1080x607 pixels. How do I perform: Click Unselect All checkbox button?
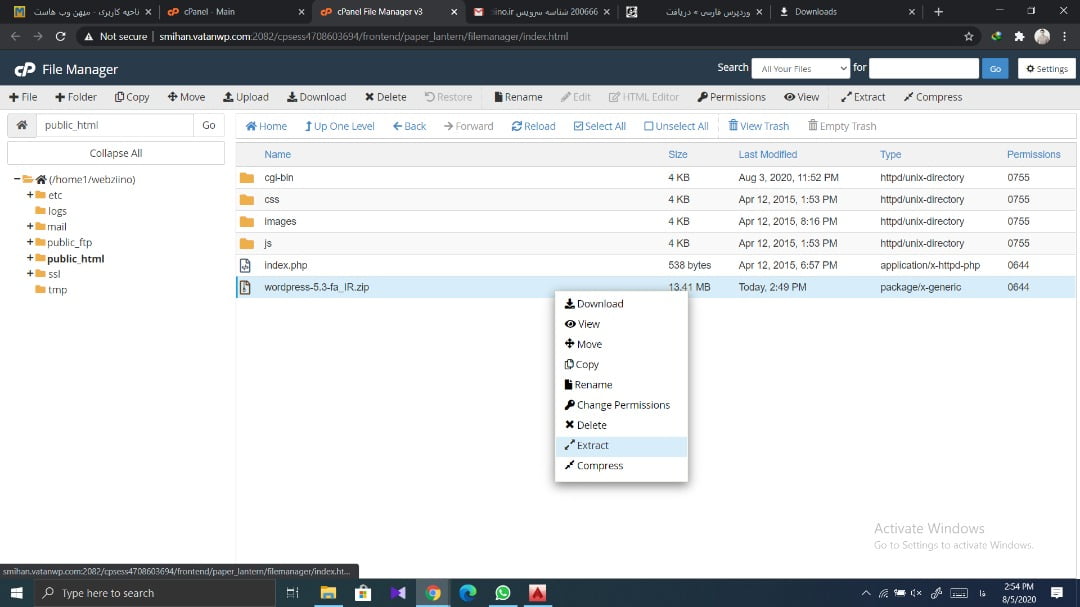click(x=676, y=126)
